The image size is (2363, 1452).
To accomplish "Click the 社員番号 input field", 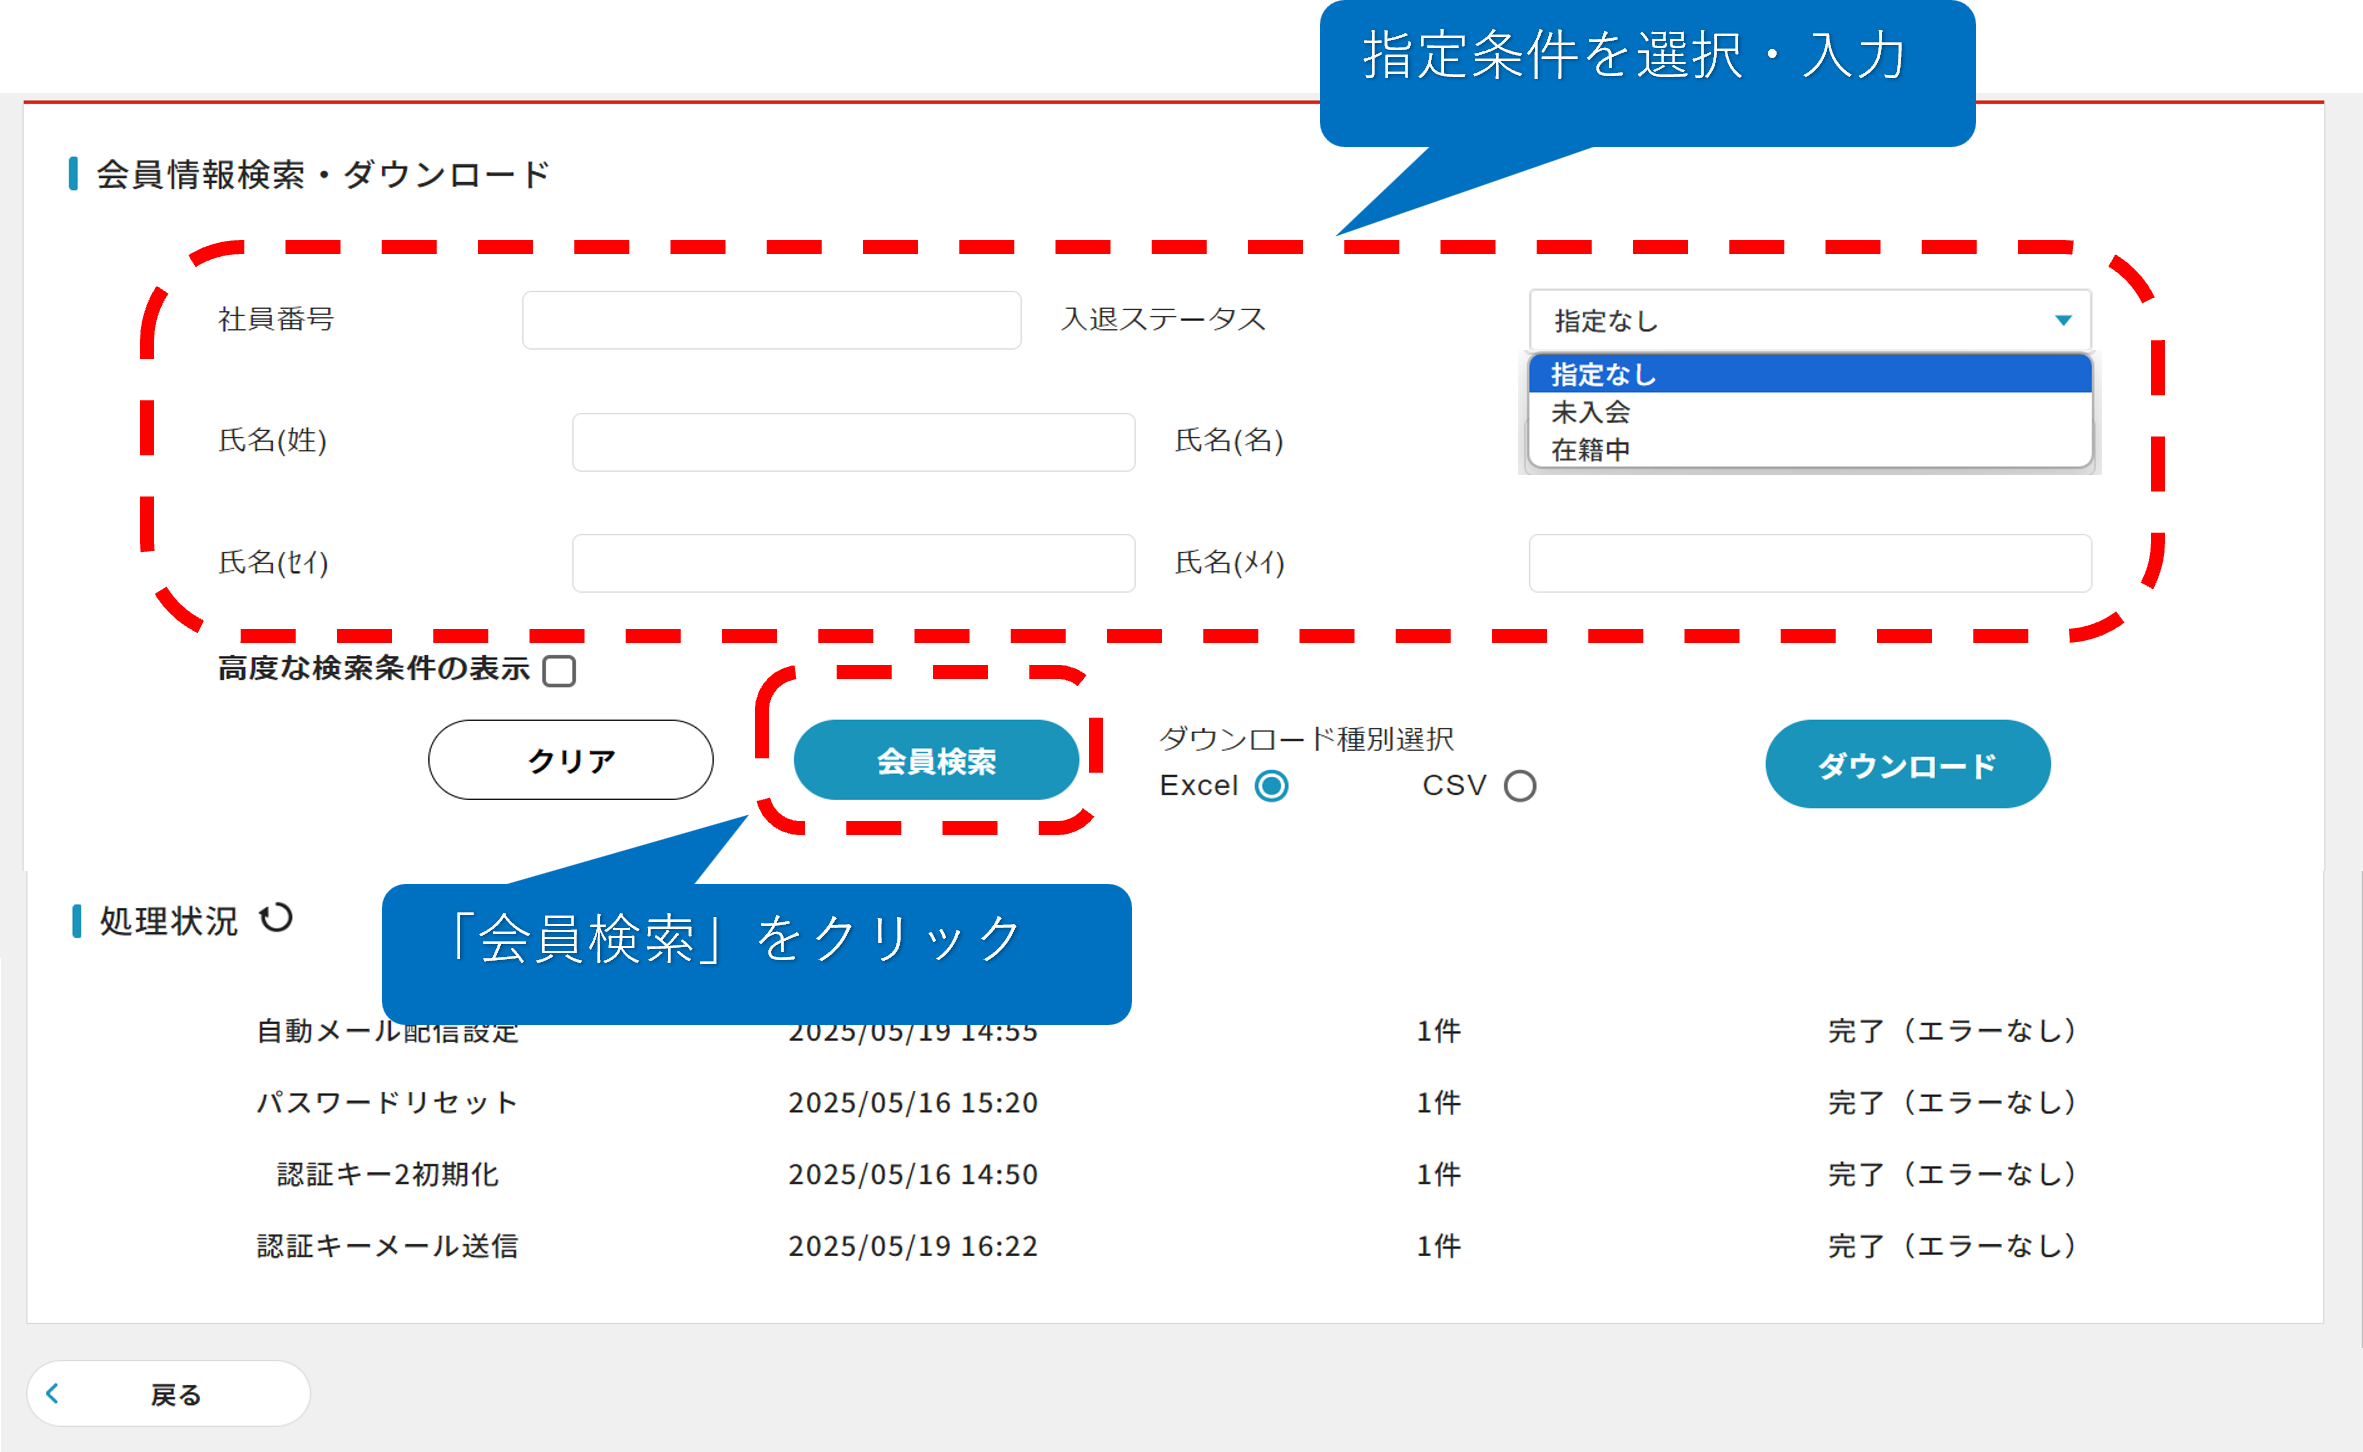I will 771,320.
